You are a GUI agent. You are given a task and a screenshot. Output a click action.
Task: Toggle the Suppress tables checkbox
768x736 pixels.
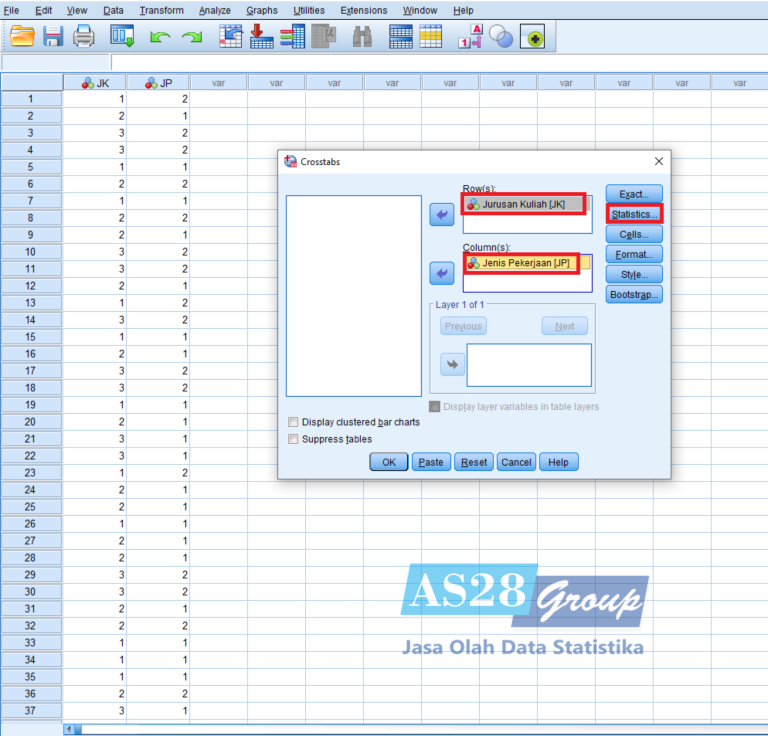tap(293, 439)
